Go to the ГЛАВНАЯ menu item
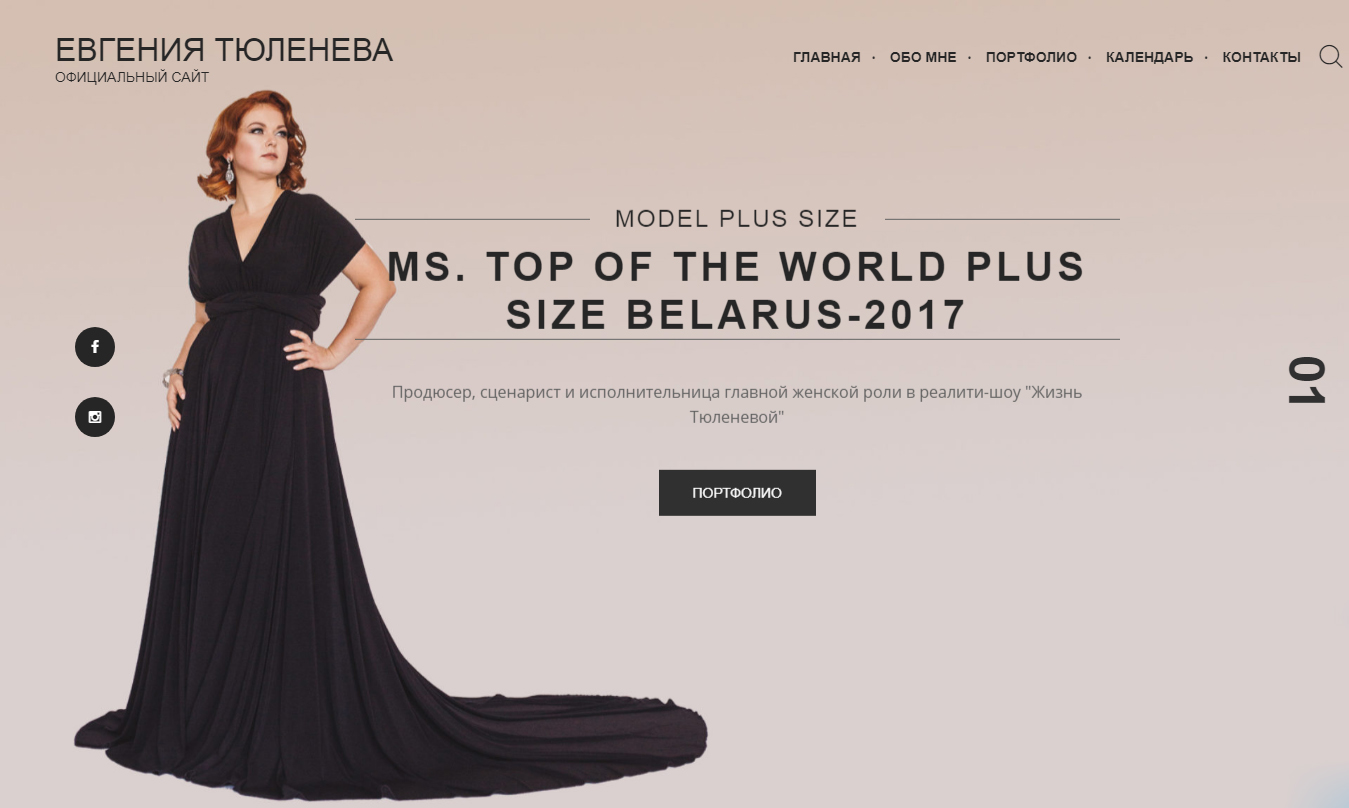Image resolution: width=1349 pixels, height=808 pixels. click(826, 57)
